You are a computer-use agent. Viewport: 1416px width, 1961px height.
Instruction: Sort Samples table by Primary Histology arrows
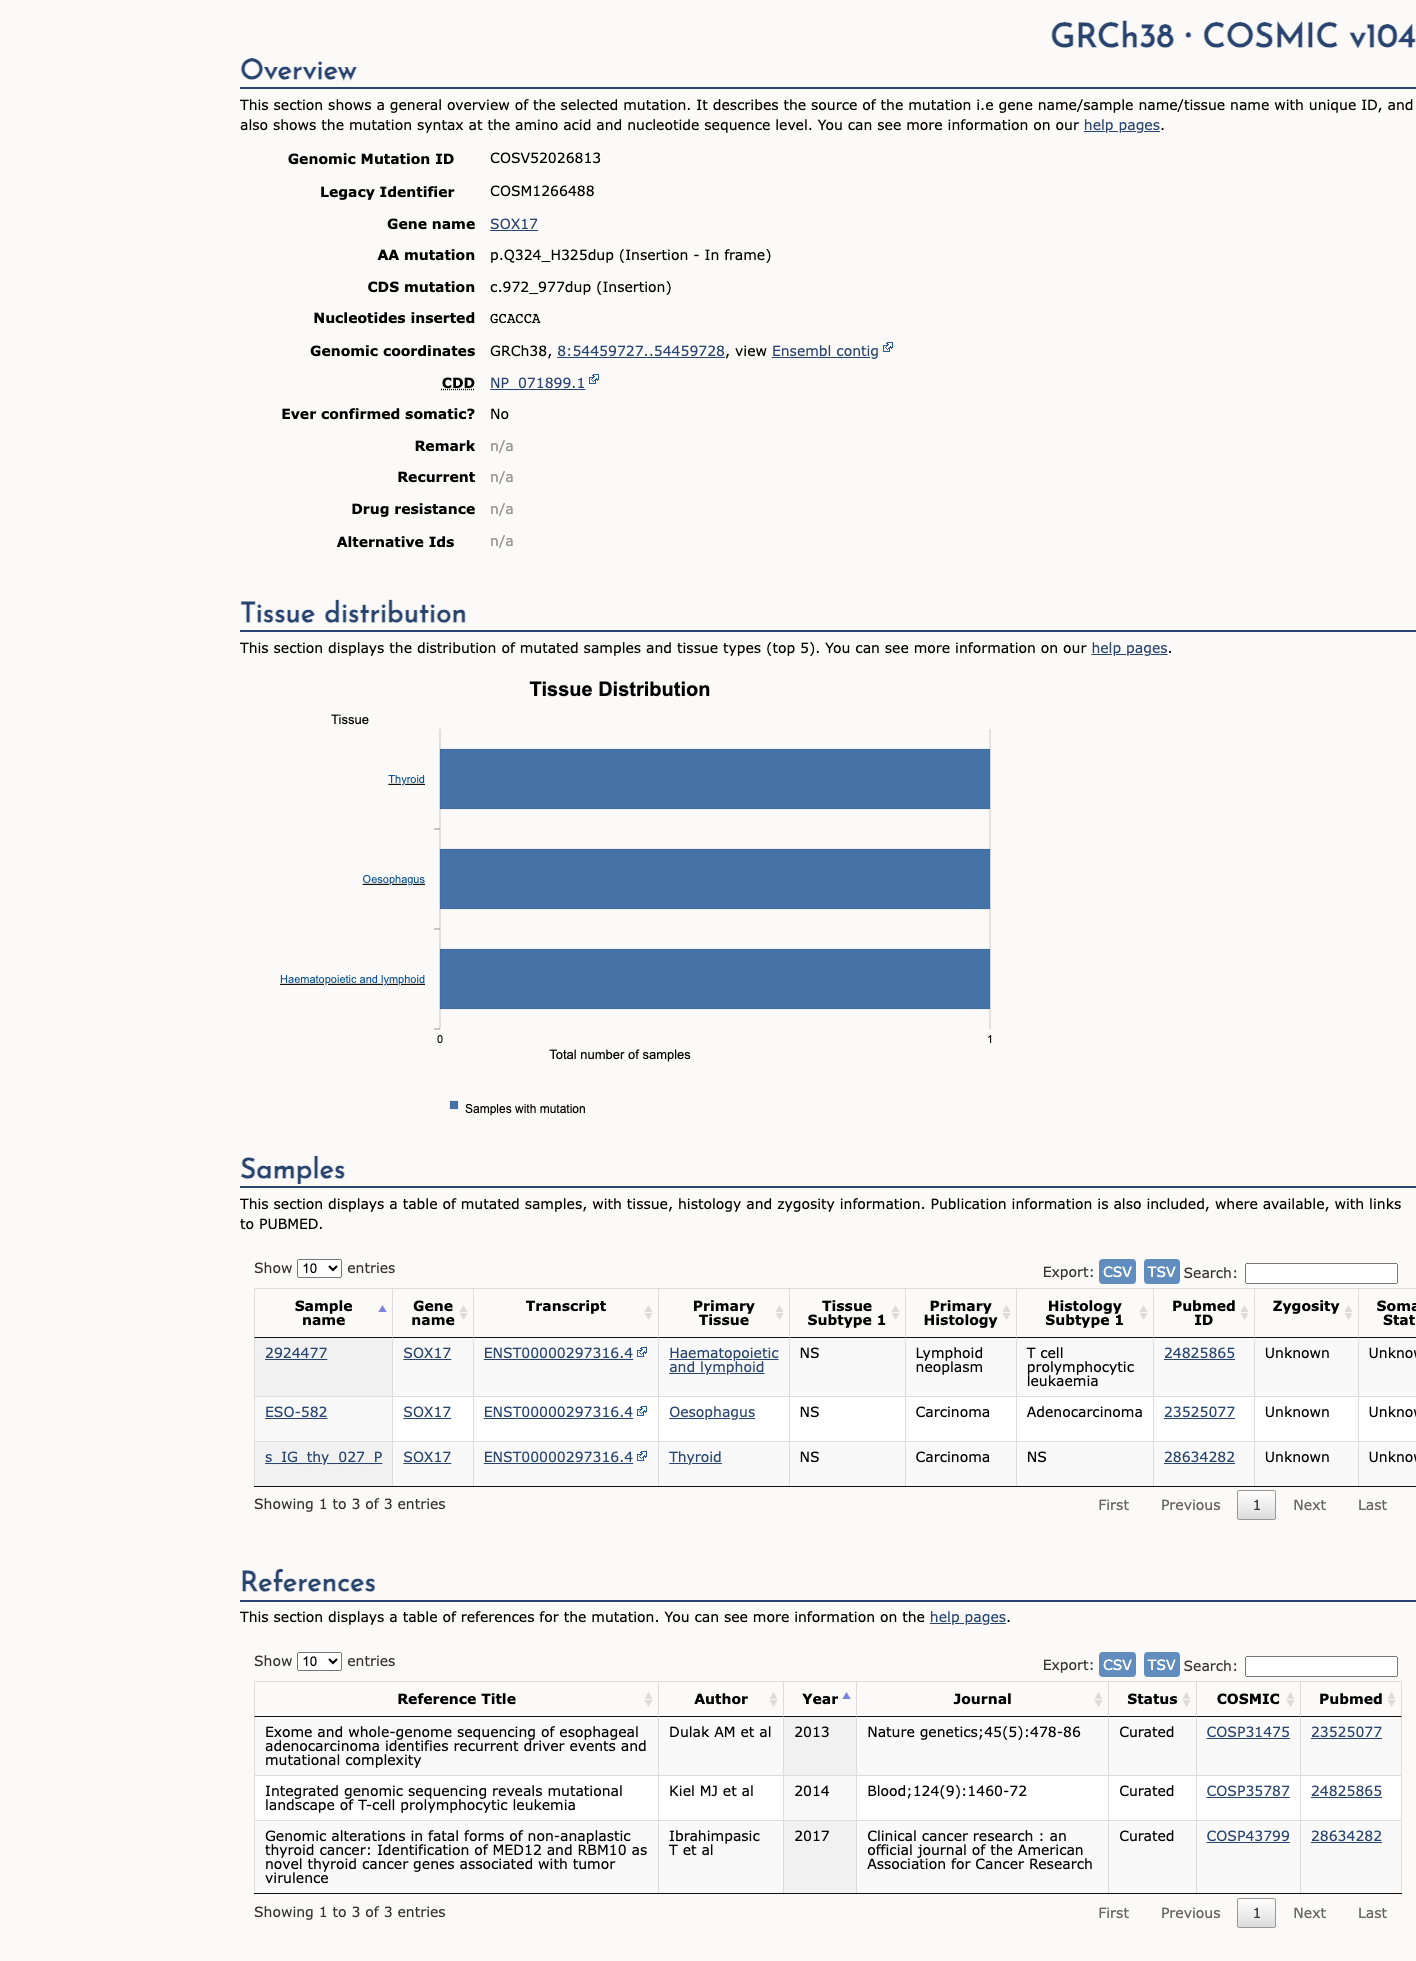[x=1006, y=1312]
